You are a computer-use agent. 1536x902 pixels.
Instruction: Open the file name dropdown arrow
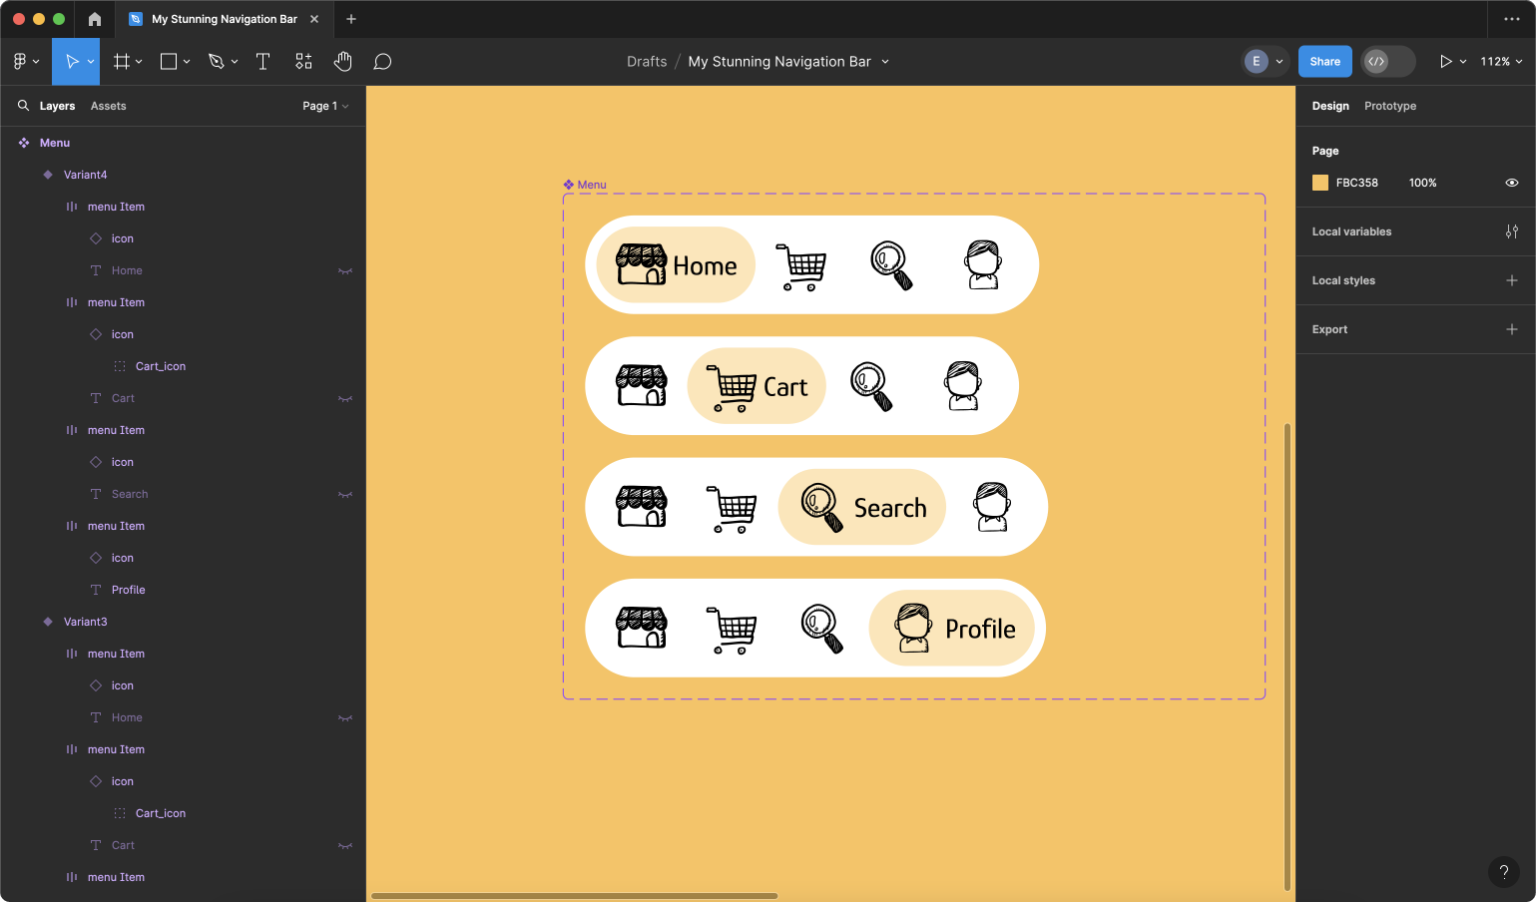click(x=884, y=61)
